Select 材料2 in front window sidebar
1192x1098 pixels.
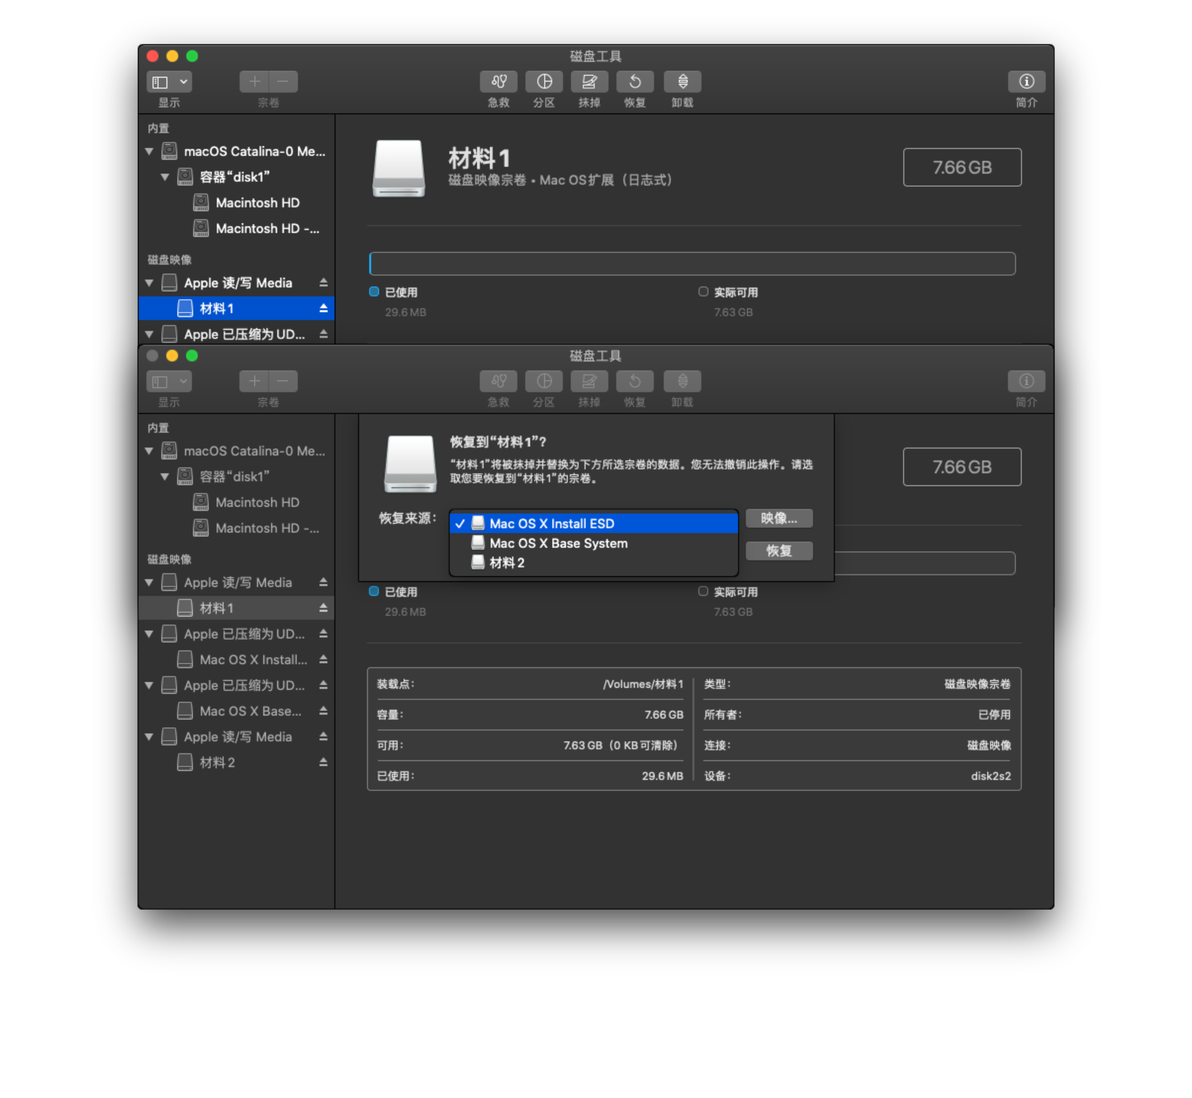click(x=236, y=763)
